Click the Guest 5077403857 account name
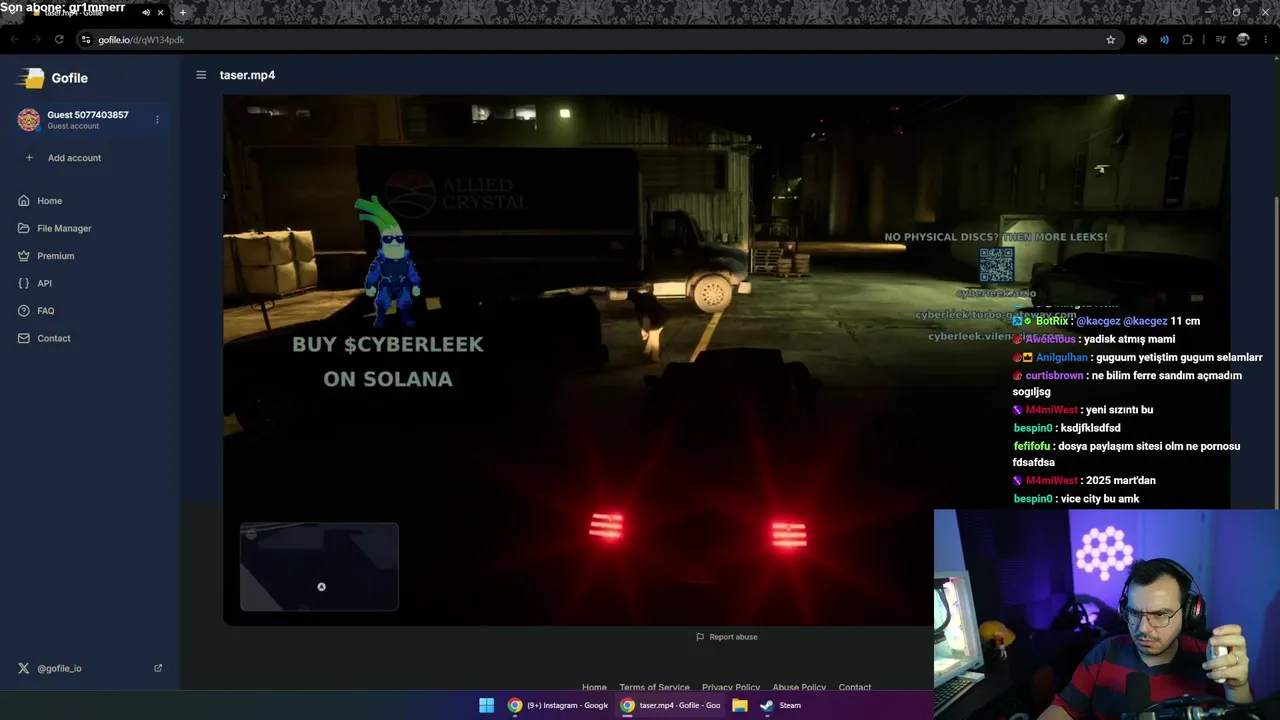Viewport: 1280px width, 720px height. [x=88, y=115]
